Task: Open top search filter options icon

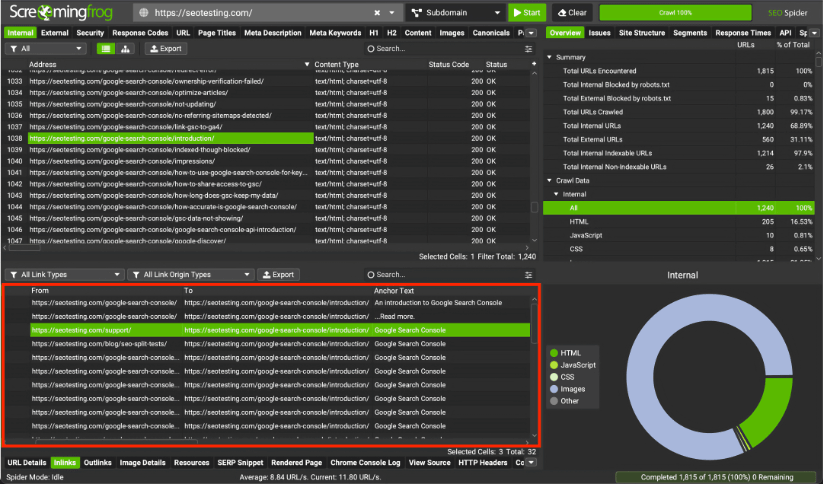Action: pos(529,48)
